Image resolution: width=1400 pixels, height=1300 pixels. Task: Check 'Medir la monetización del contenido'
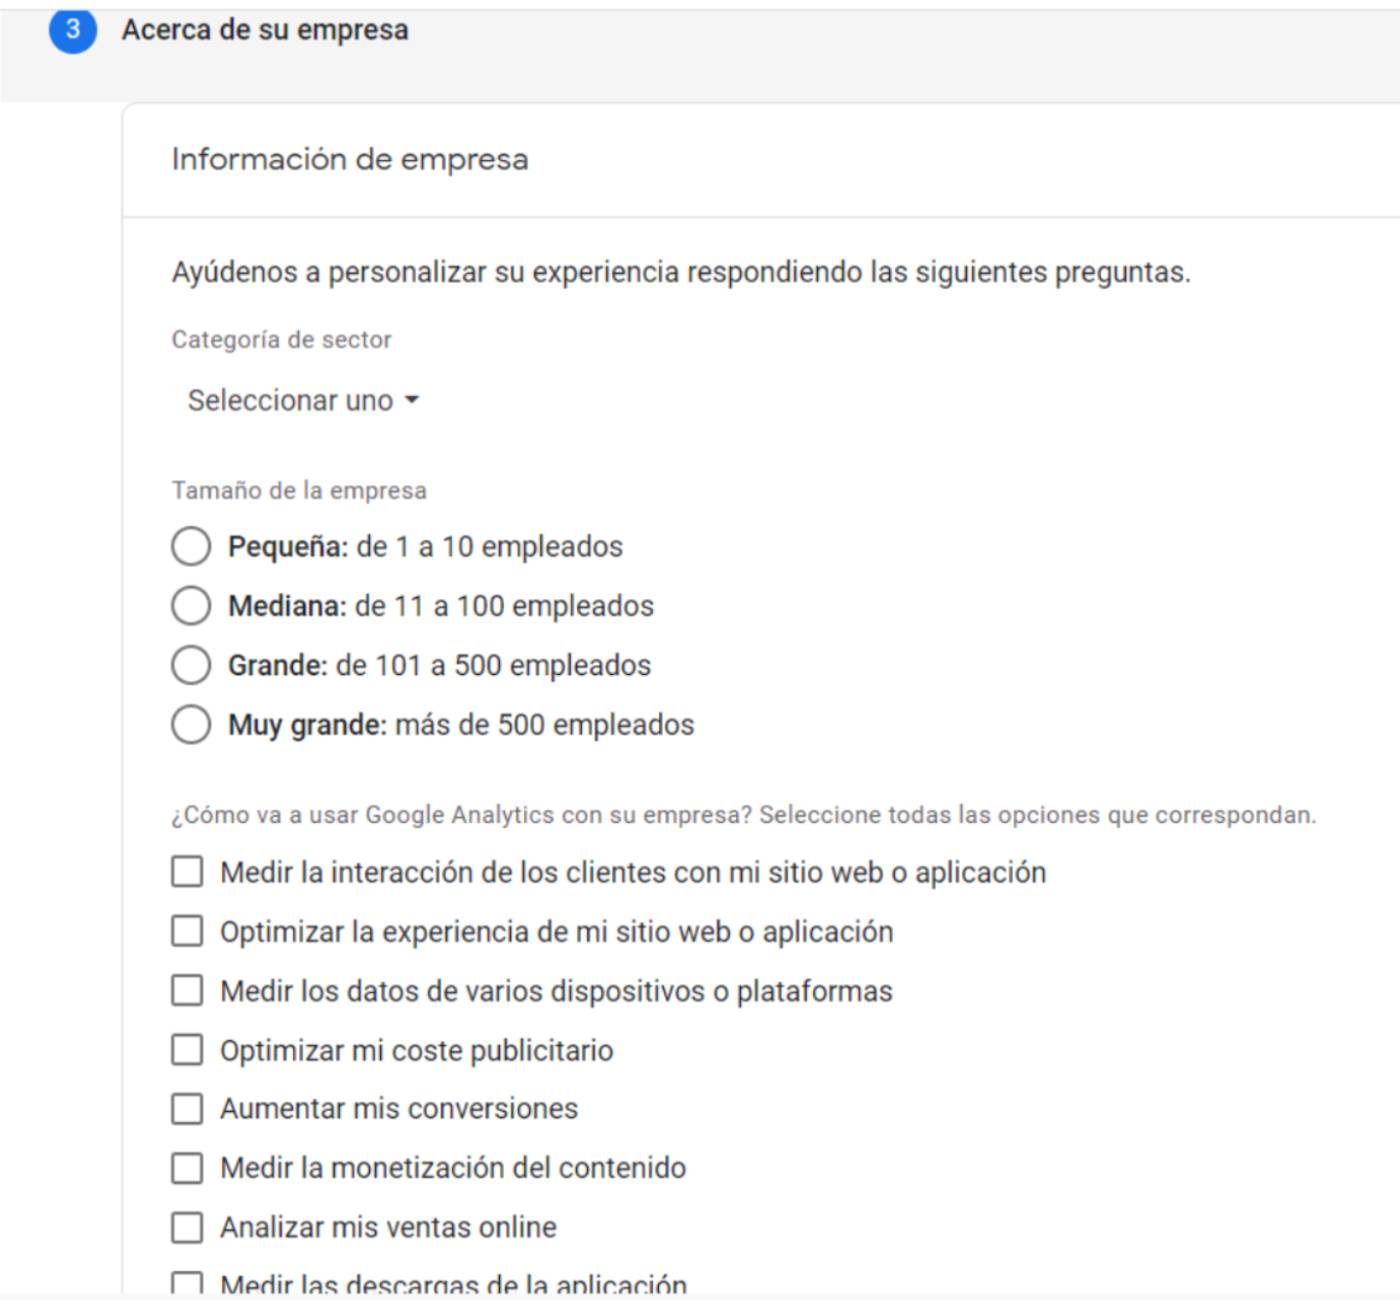click(187, 1167)
